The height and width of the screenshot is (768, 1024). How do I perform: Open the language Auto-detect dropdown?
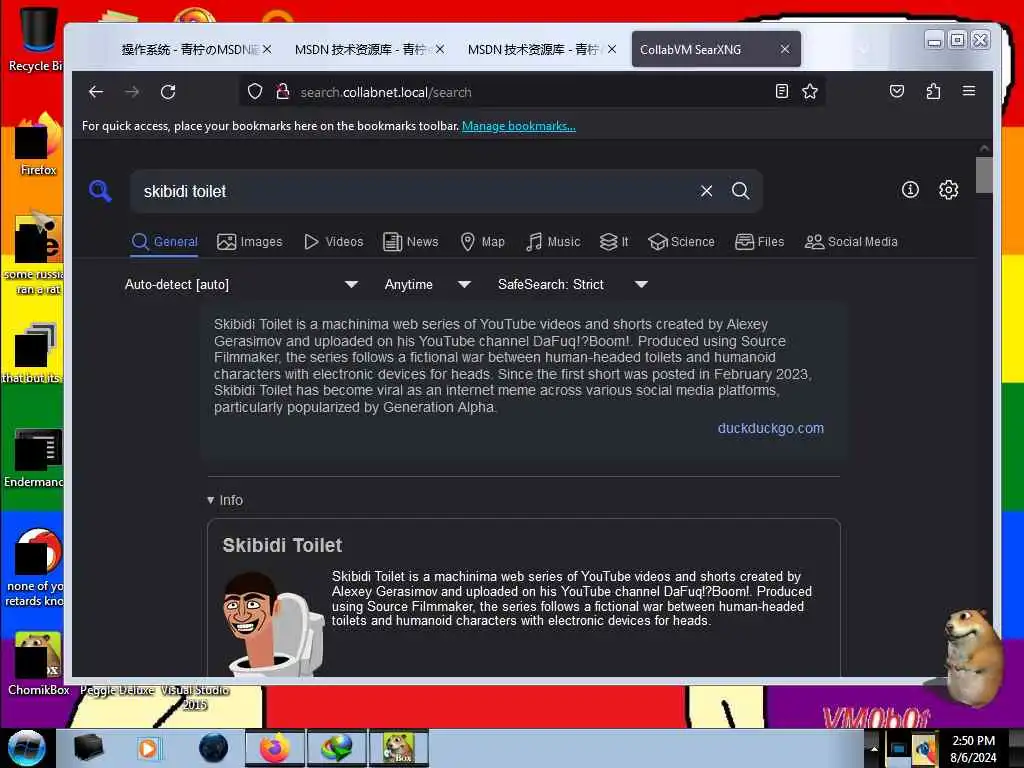coord(242,285)
